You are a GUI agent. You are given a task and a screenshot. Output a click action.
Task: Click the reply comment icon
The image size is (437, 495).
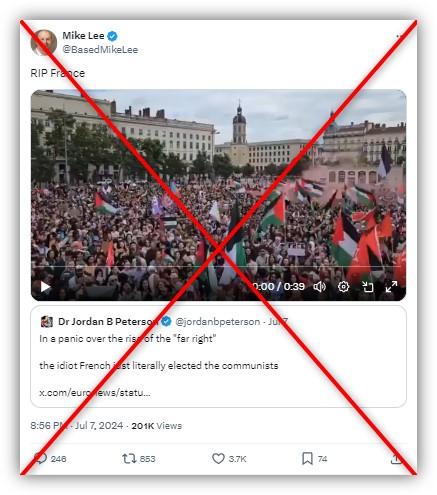(40, 459)
